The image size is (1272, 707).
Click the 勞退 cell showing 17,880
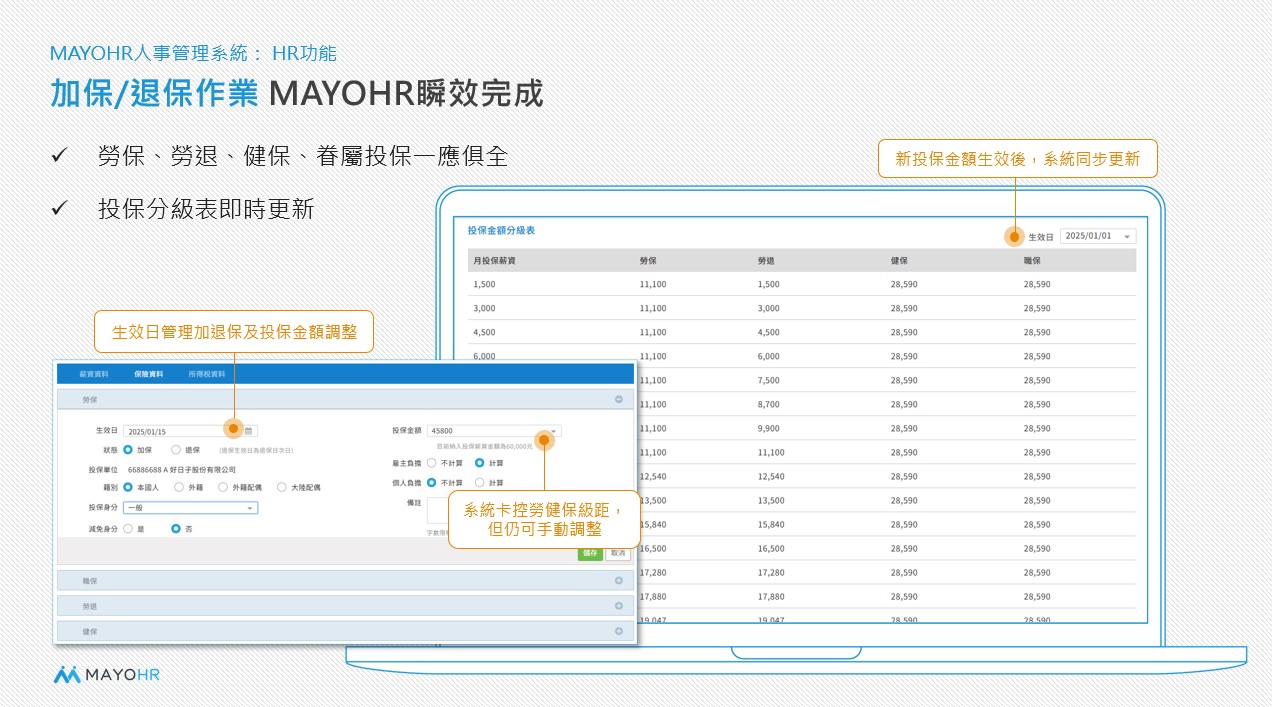click(771, 596)
